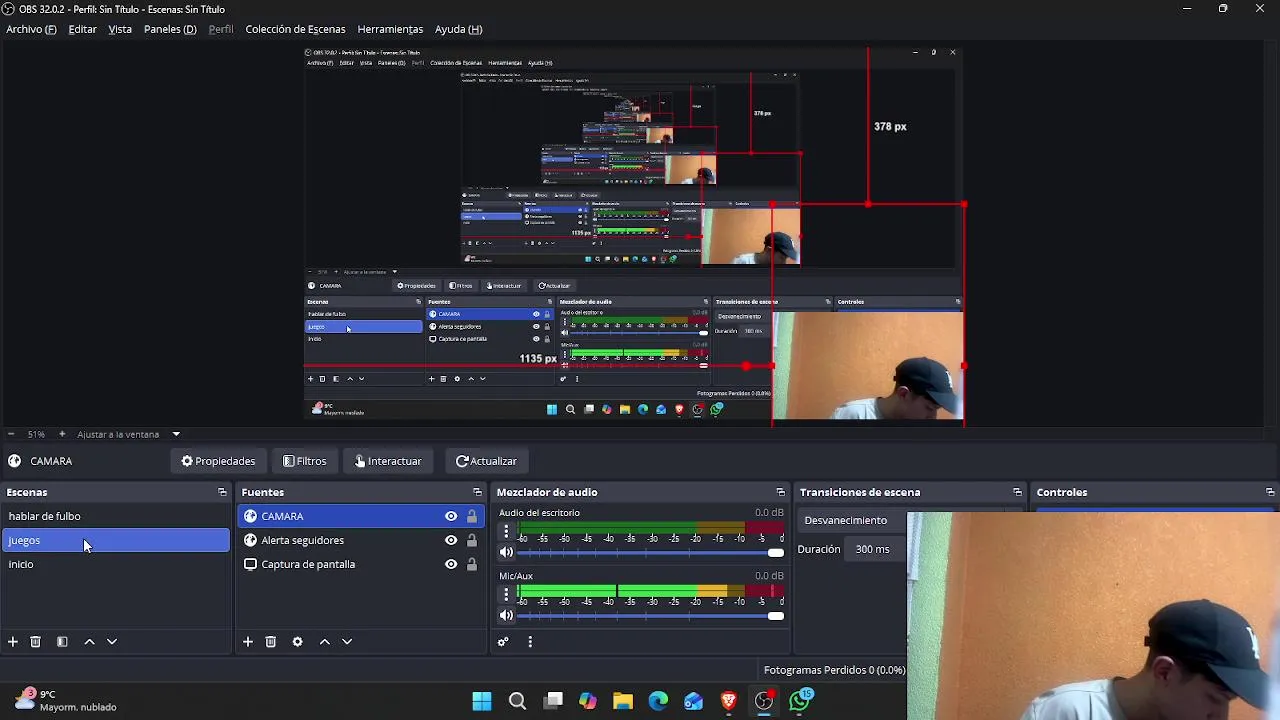Open preview scaling dropdown arrow

[176, 434]
